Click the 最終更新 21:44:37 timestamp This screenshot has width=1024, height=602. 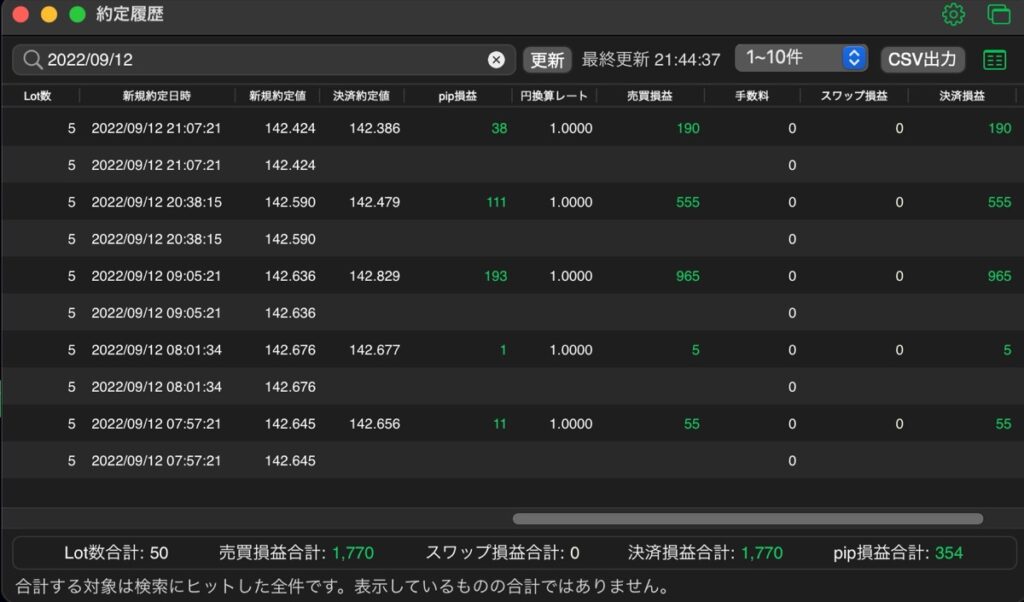(650, 59)
